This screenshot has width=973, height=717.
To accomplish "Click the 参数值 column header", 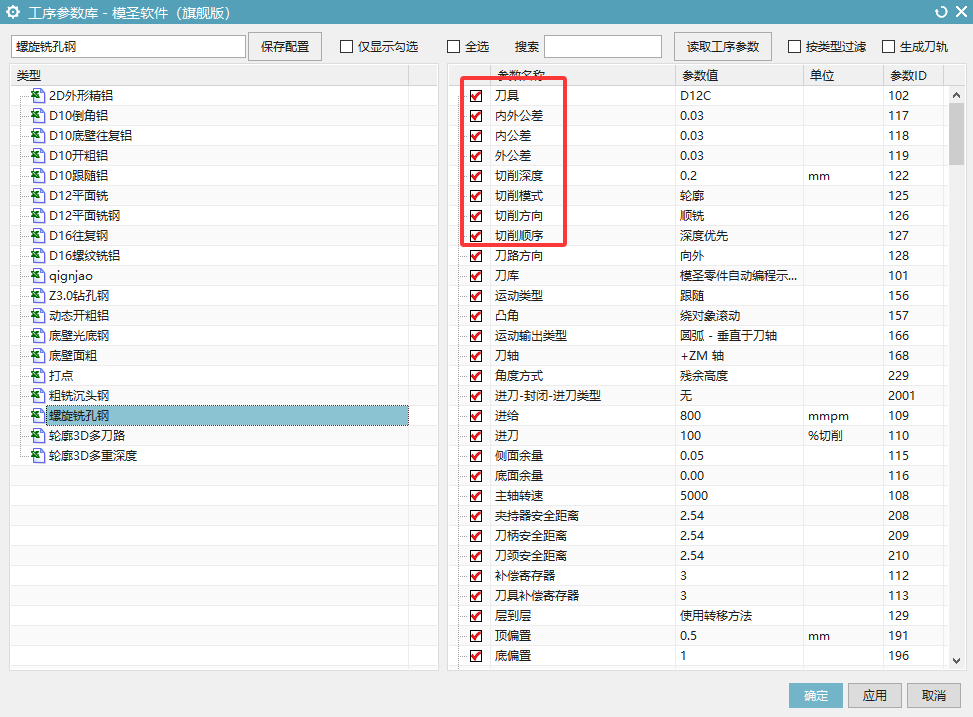I will pyautogui.click(x=739, y=75).
